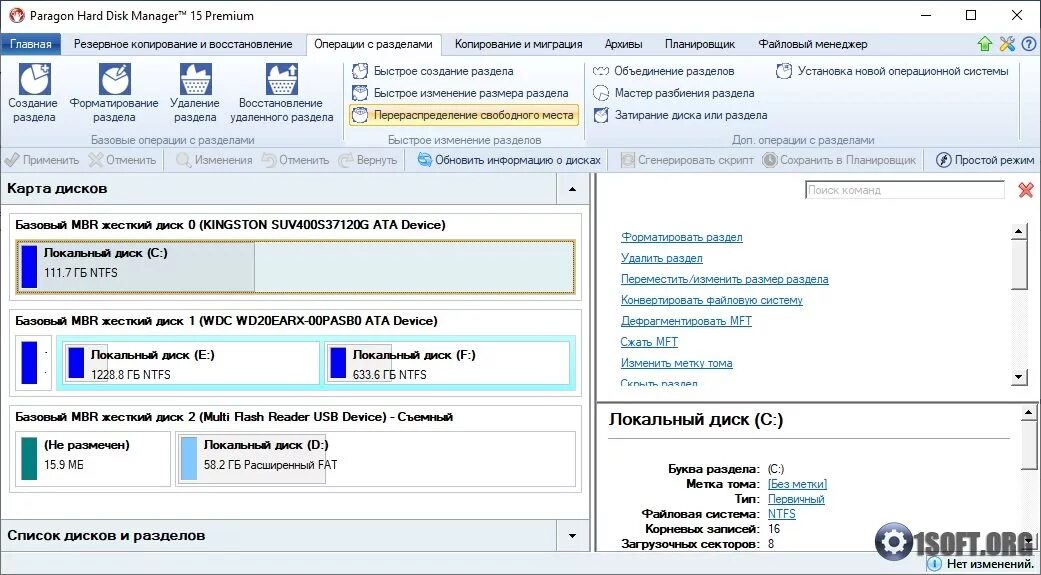Image resolution: width=1041 pixels, height=575 pixels.
Task: Open the tools settings icon
Action: click(x=1007, y=44)
